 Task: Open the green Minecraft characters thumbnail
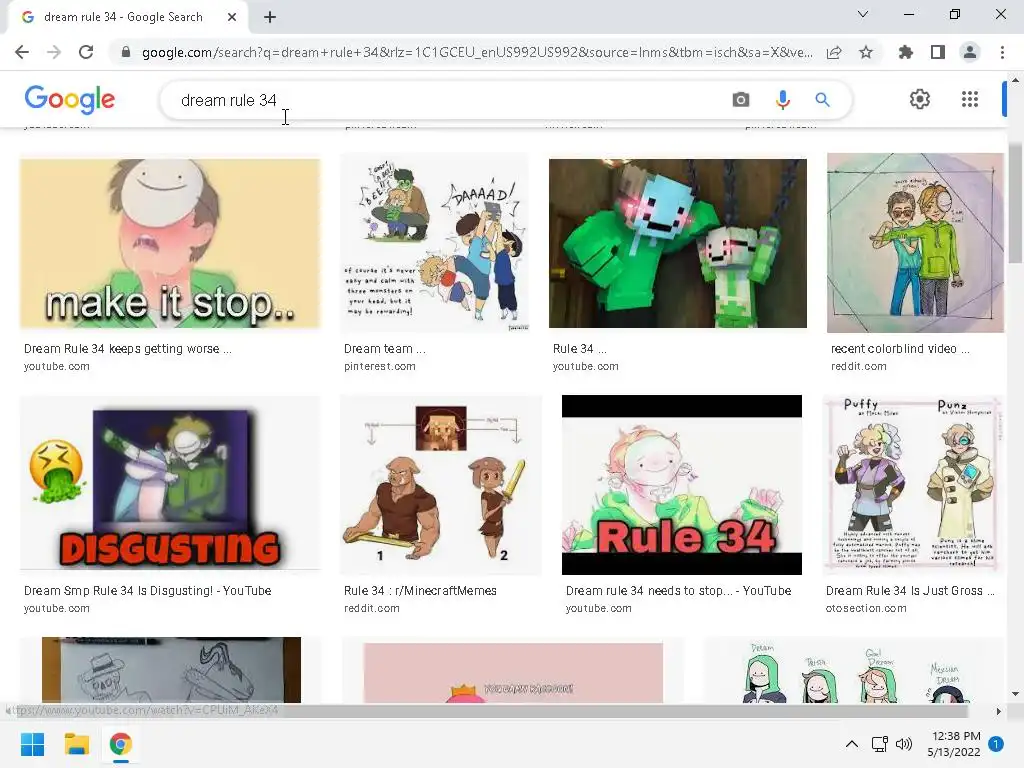point(677,243)
